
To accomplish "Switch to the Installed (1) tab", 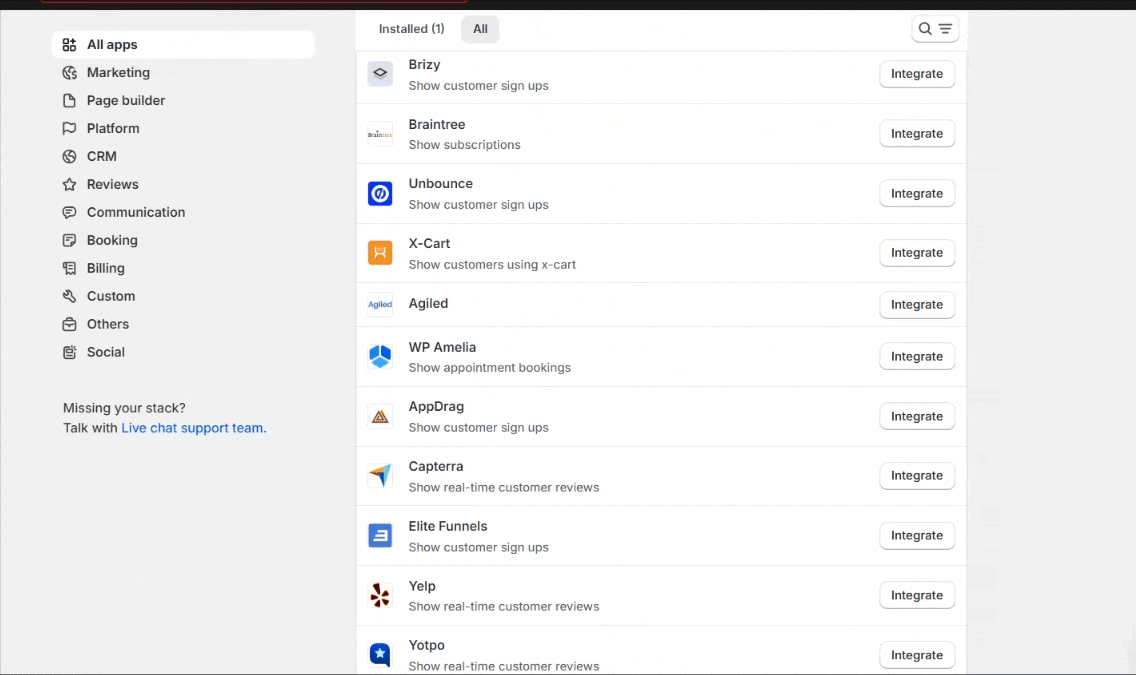I will pos(411,29).
